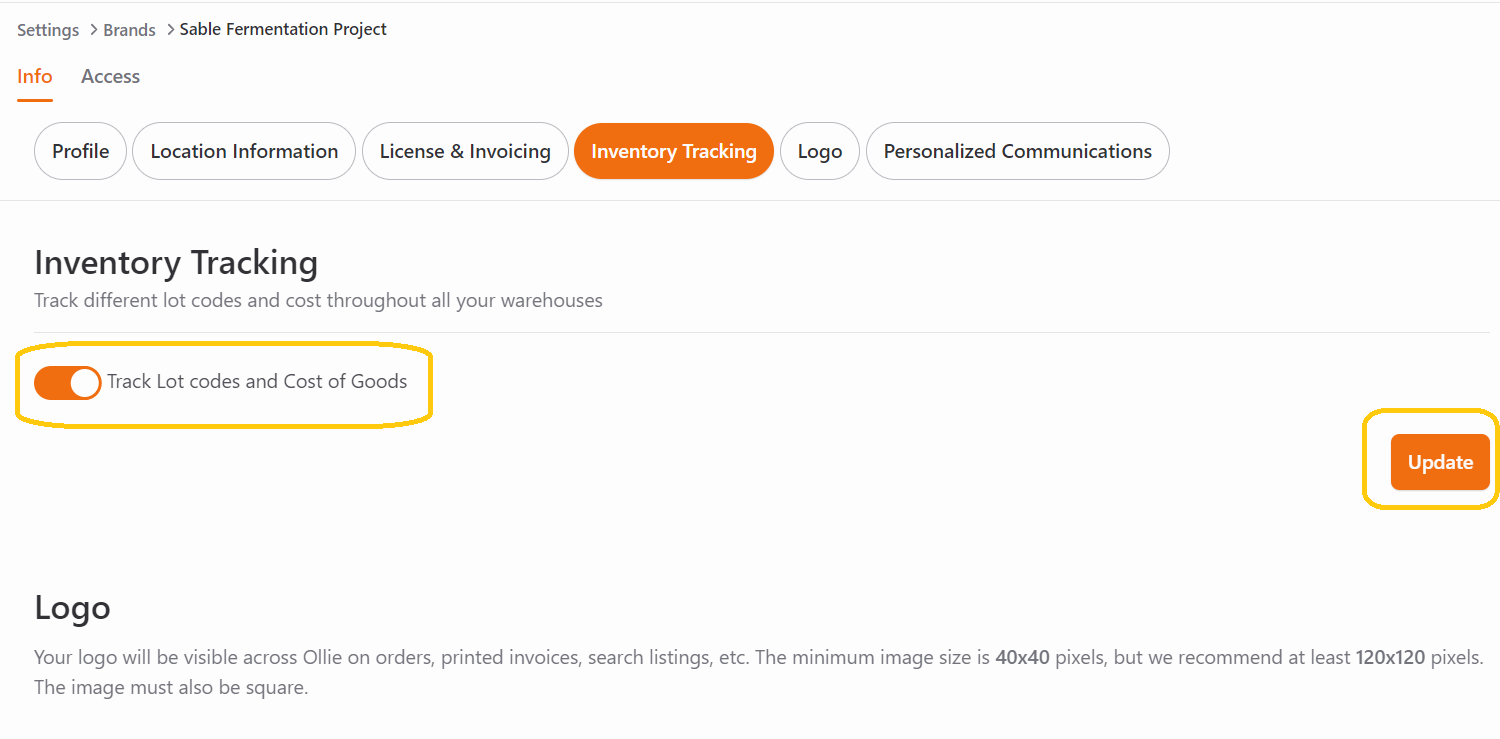This screenshot has height=739, width=1500.
Task: Click the Inventory Tracking section heading
Action: pyautogui.click(x=176, y=262)
